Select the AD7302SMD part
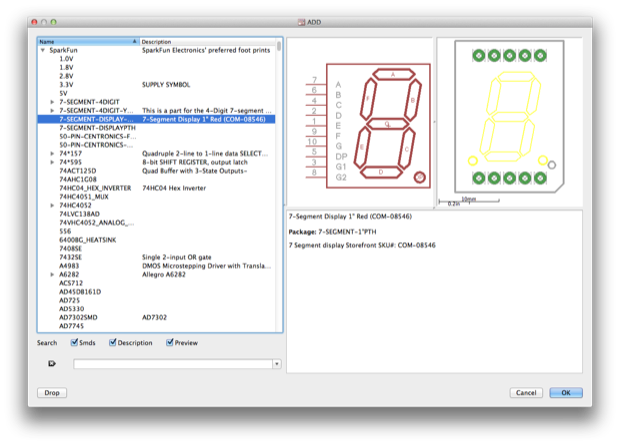Viewport: 620px width, 445px height. click(x=78, y=317)
